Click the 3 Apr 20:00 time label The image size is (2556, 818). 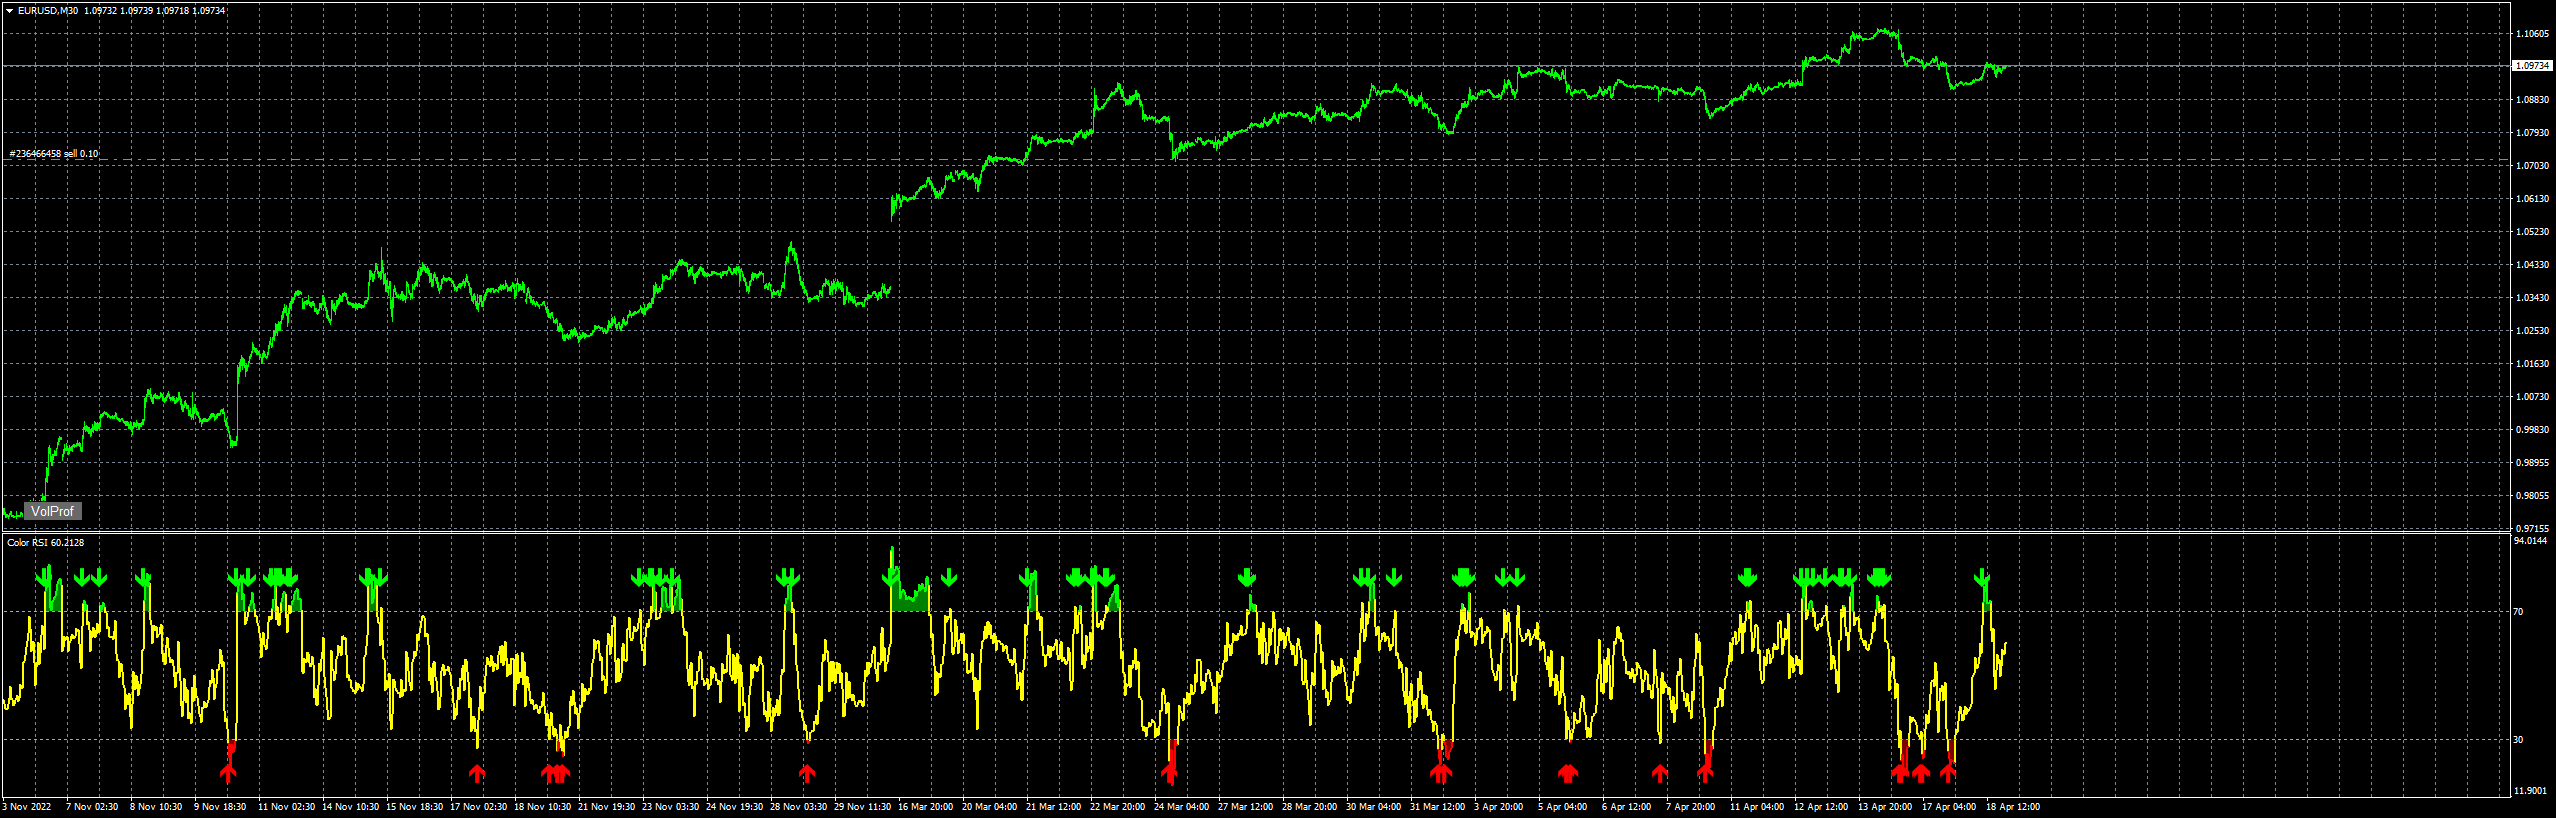1499,807
